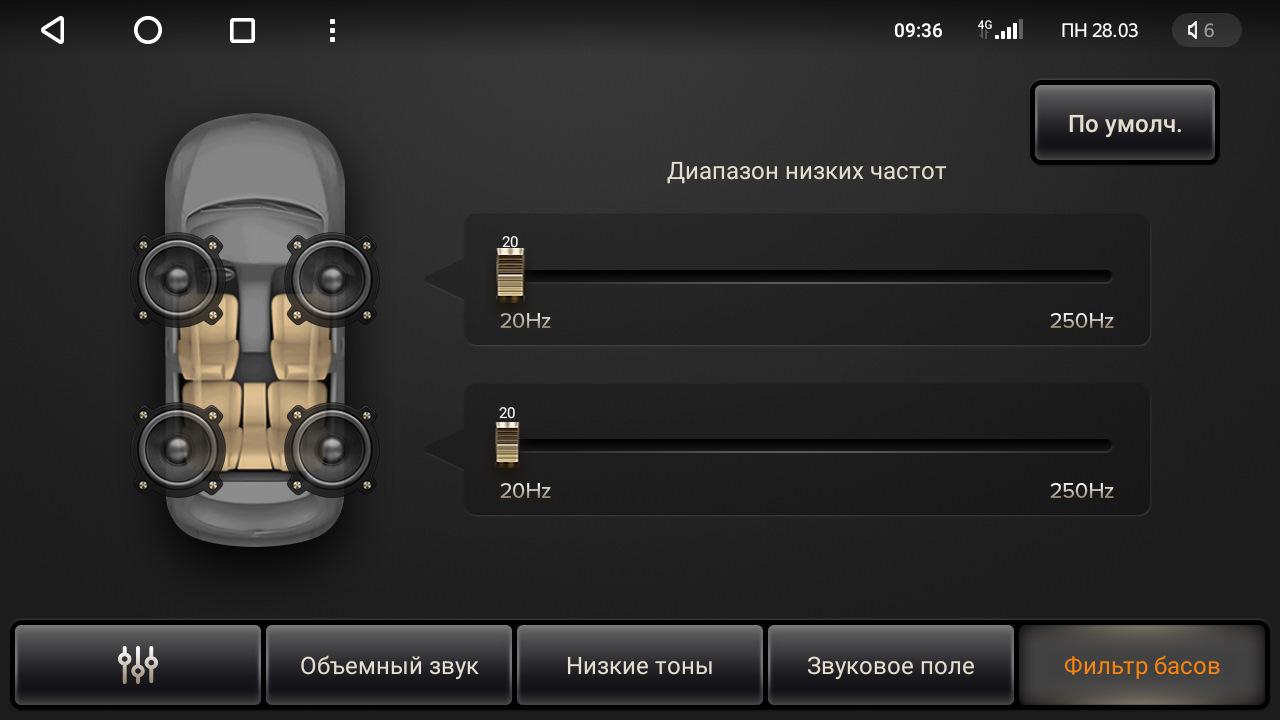This screenshot has width=1280, height=720.
Task: Tap the 09:36 clock display
Action: 918,30
